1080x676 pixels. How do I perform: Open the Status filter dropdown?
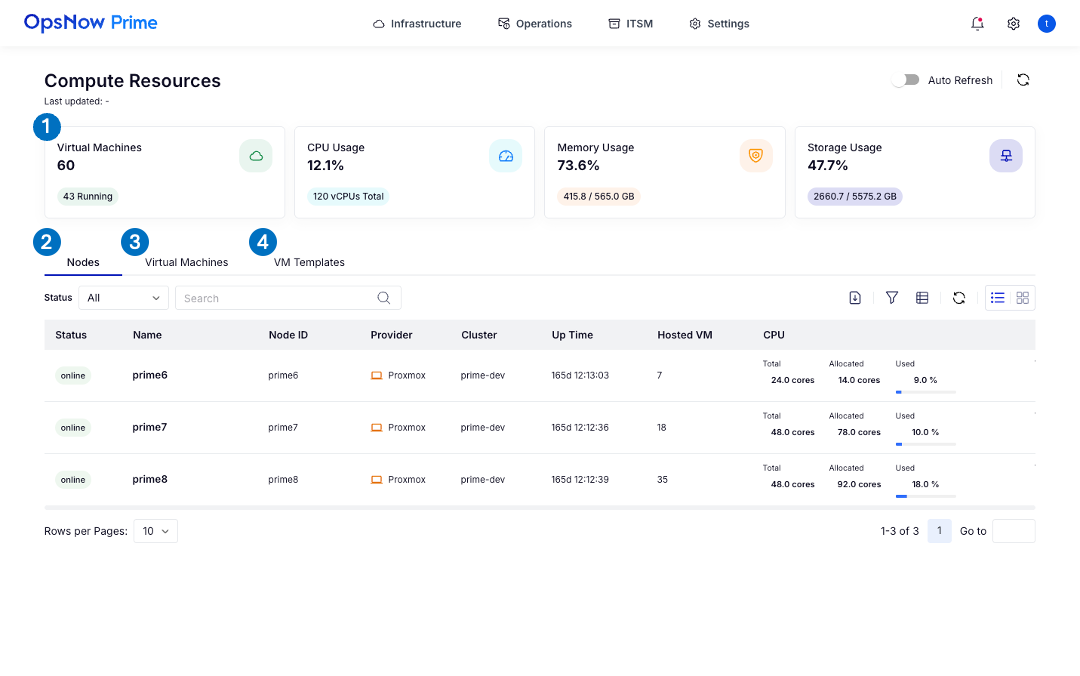click(124, 298)
